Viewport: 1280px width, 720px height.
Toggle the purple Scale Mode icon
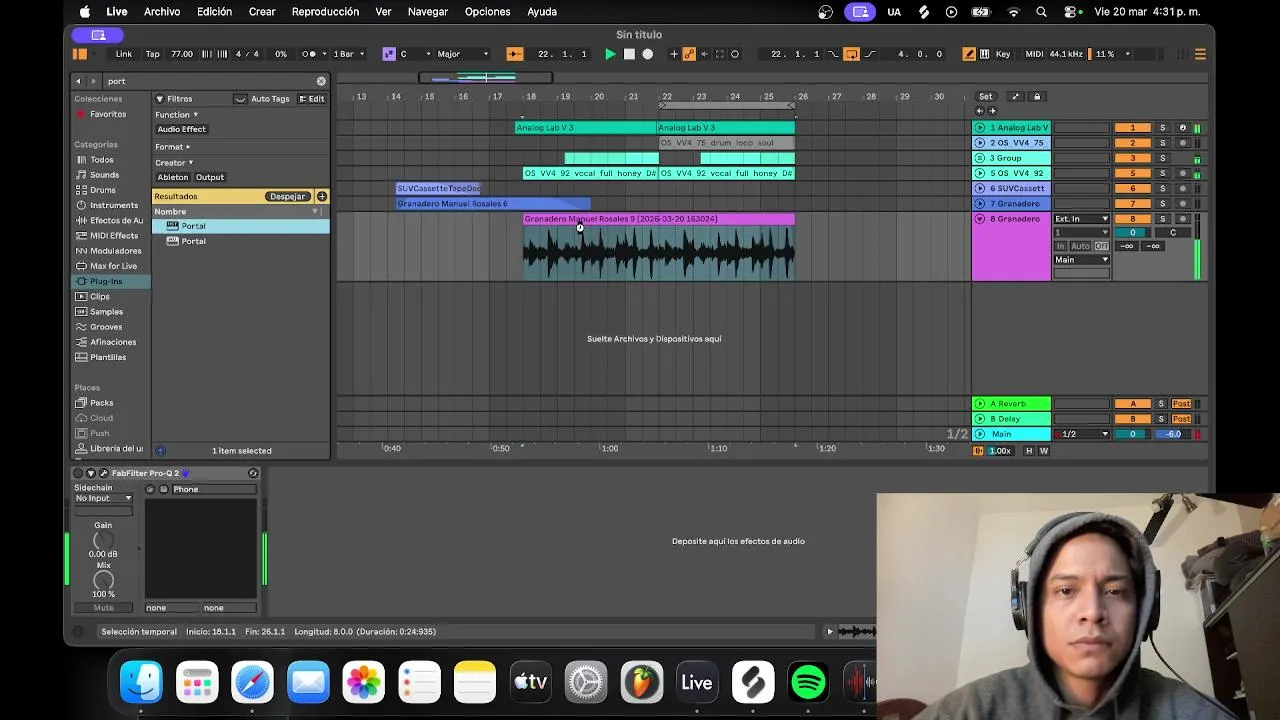[x=389, y=54]
